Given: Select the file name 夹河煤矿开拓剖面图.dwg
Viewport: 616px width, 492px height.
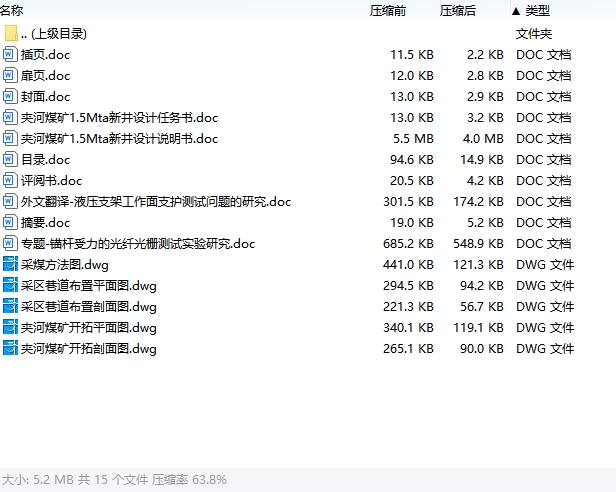Looking at the screenshot, I should pyautogui.click(x=89, y=349).
